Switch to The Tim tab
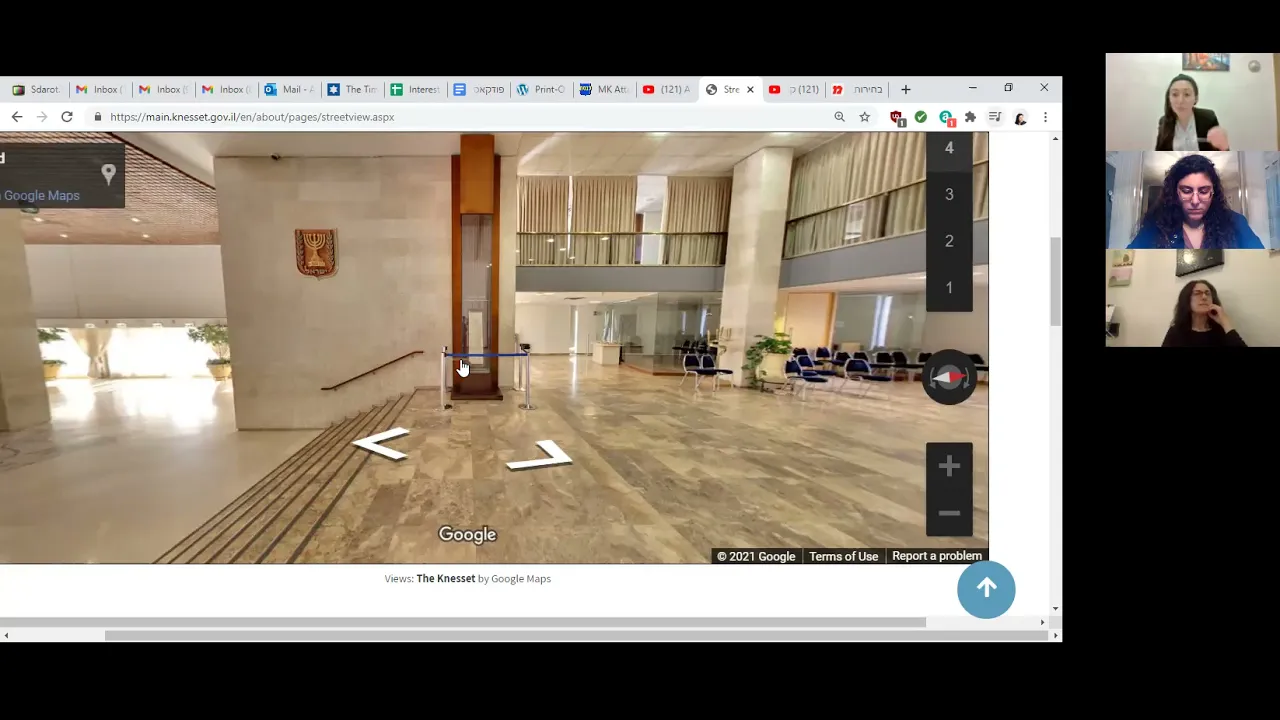This screenshot has height=720, width=1280. click(352, 89)
